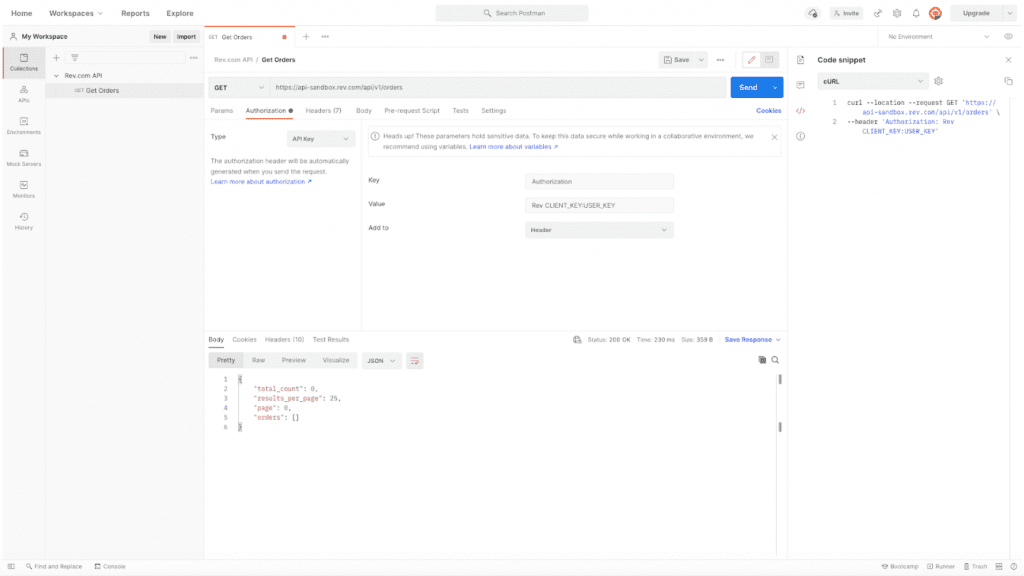Click the Search Postman field
Screen dimensions: 1024x576
pyautogui.click(x=512, y=13)
